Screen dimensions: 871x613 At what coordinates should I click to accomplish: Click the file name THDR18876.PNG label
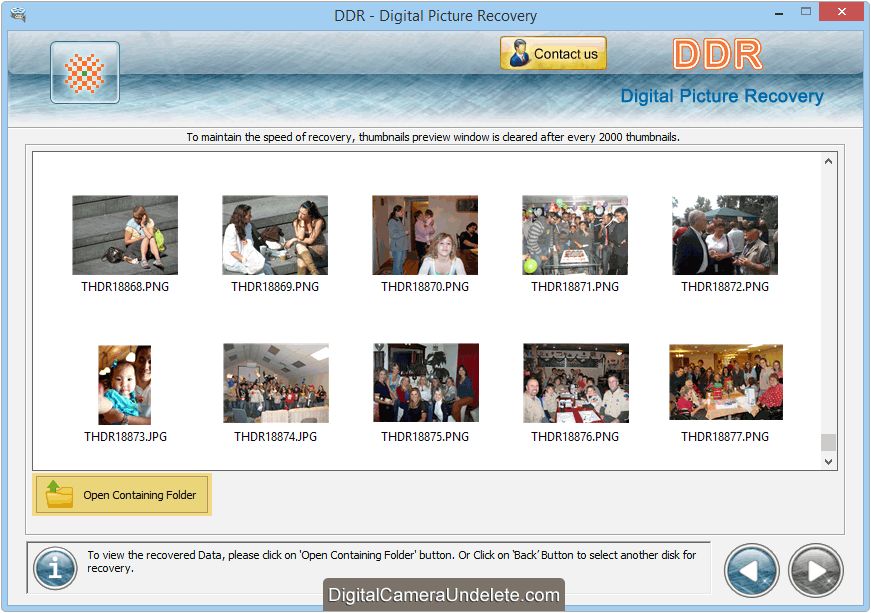click(575, 436)
